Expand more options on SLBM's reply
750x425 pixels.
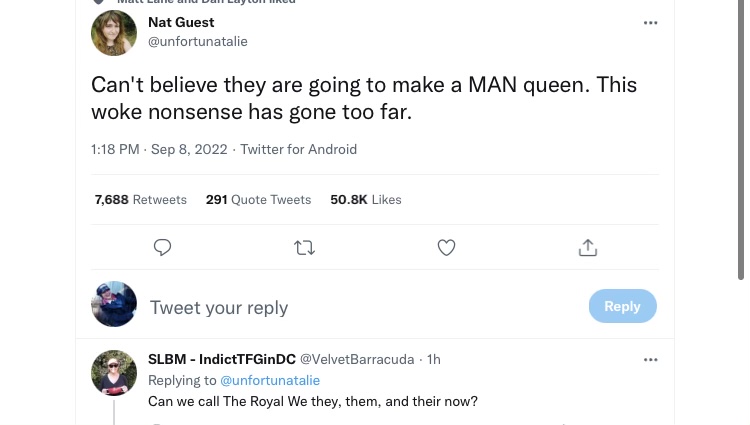tap(651, 359)
